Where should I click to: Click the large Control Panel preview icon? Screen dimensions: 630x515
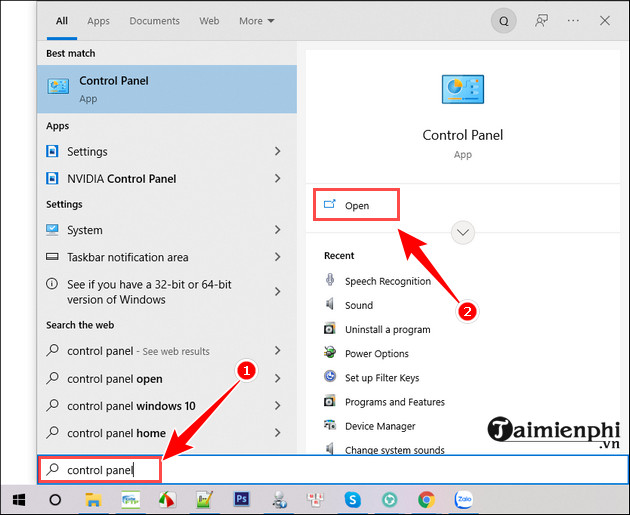click(463, 89)
